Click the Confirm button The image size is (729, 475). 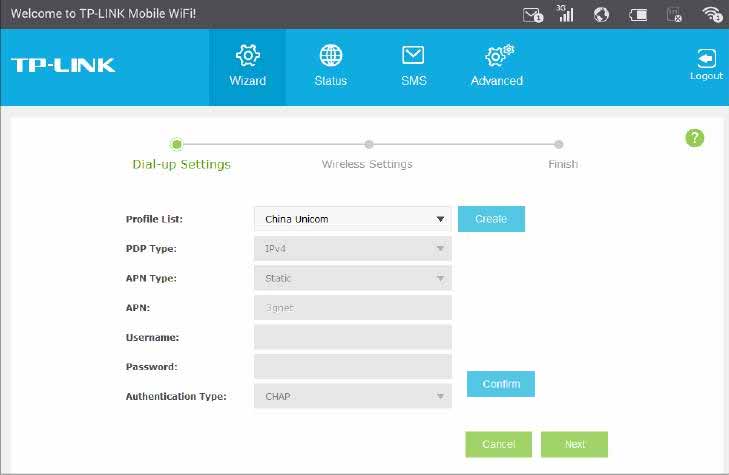[501, 384]
